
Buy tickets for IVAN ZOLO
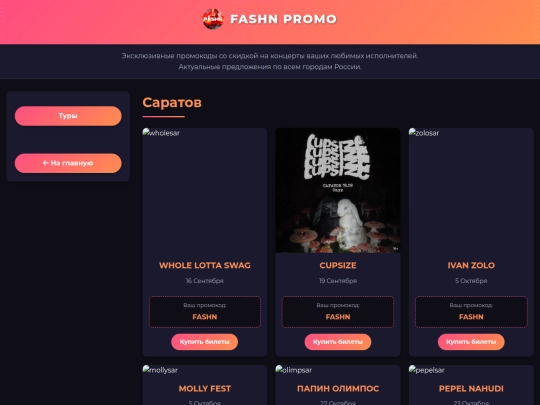tap(471, 342)
